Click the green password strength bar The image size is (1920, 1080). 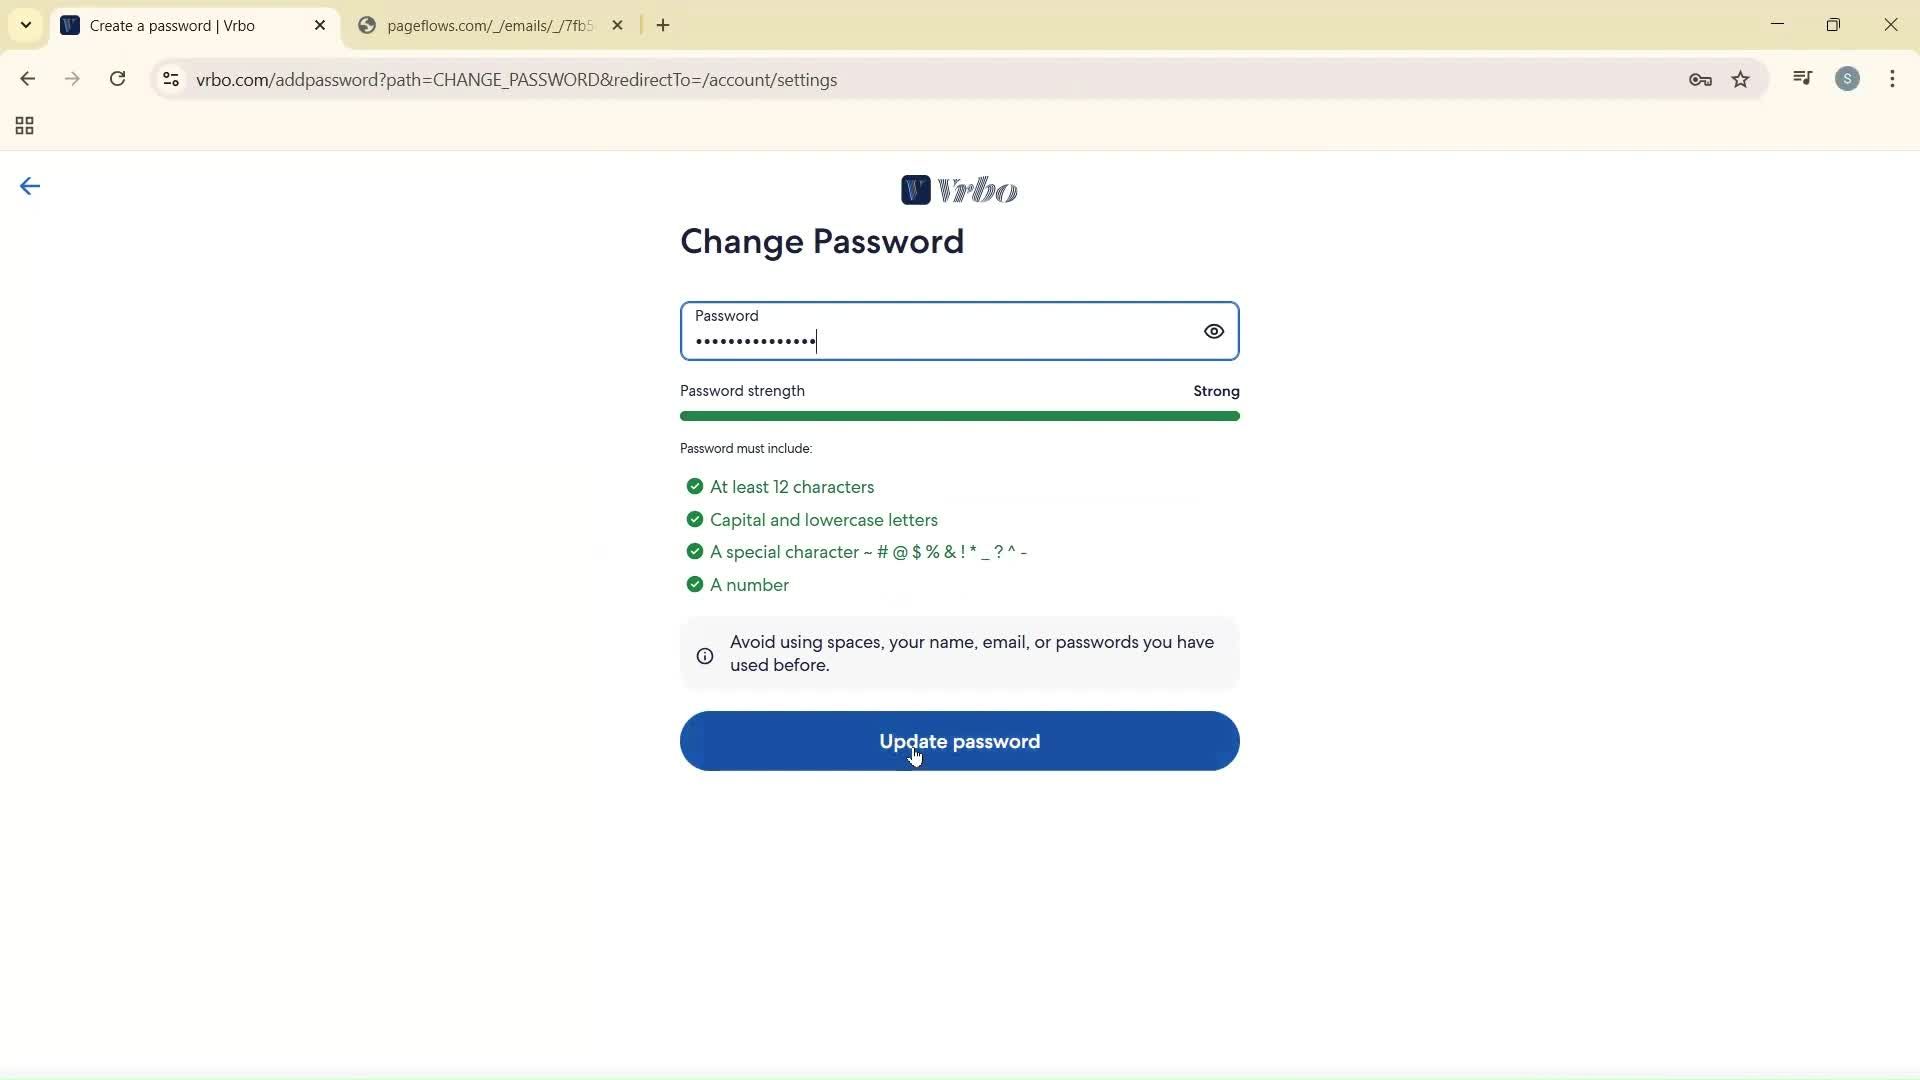point(959,416)
